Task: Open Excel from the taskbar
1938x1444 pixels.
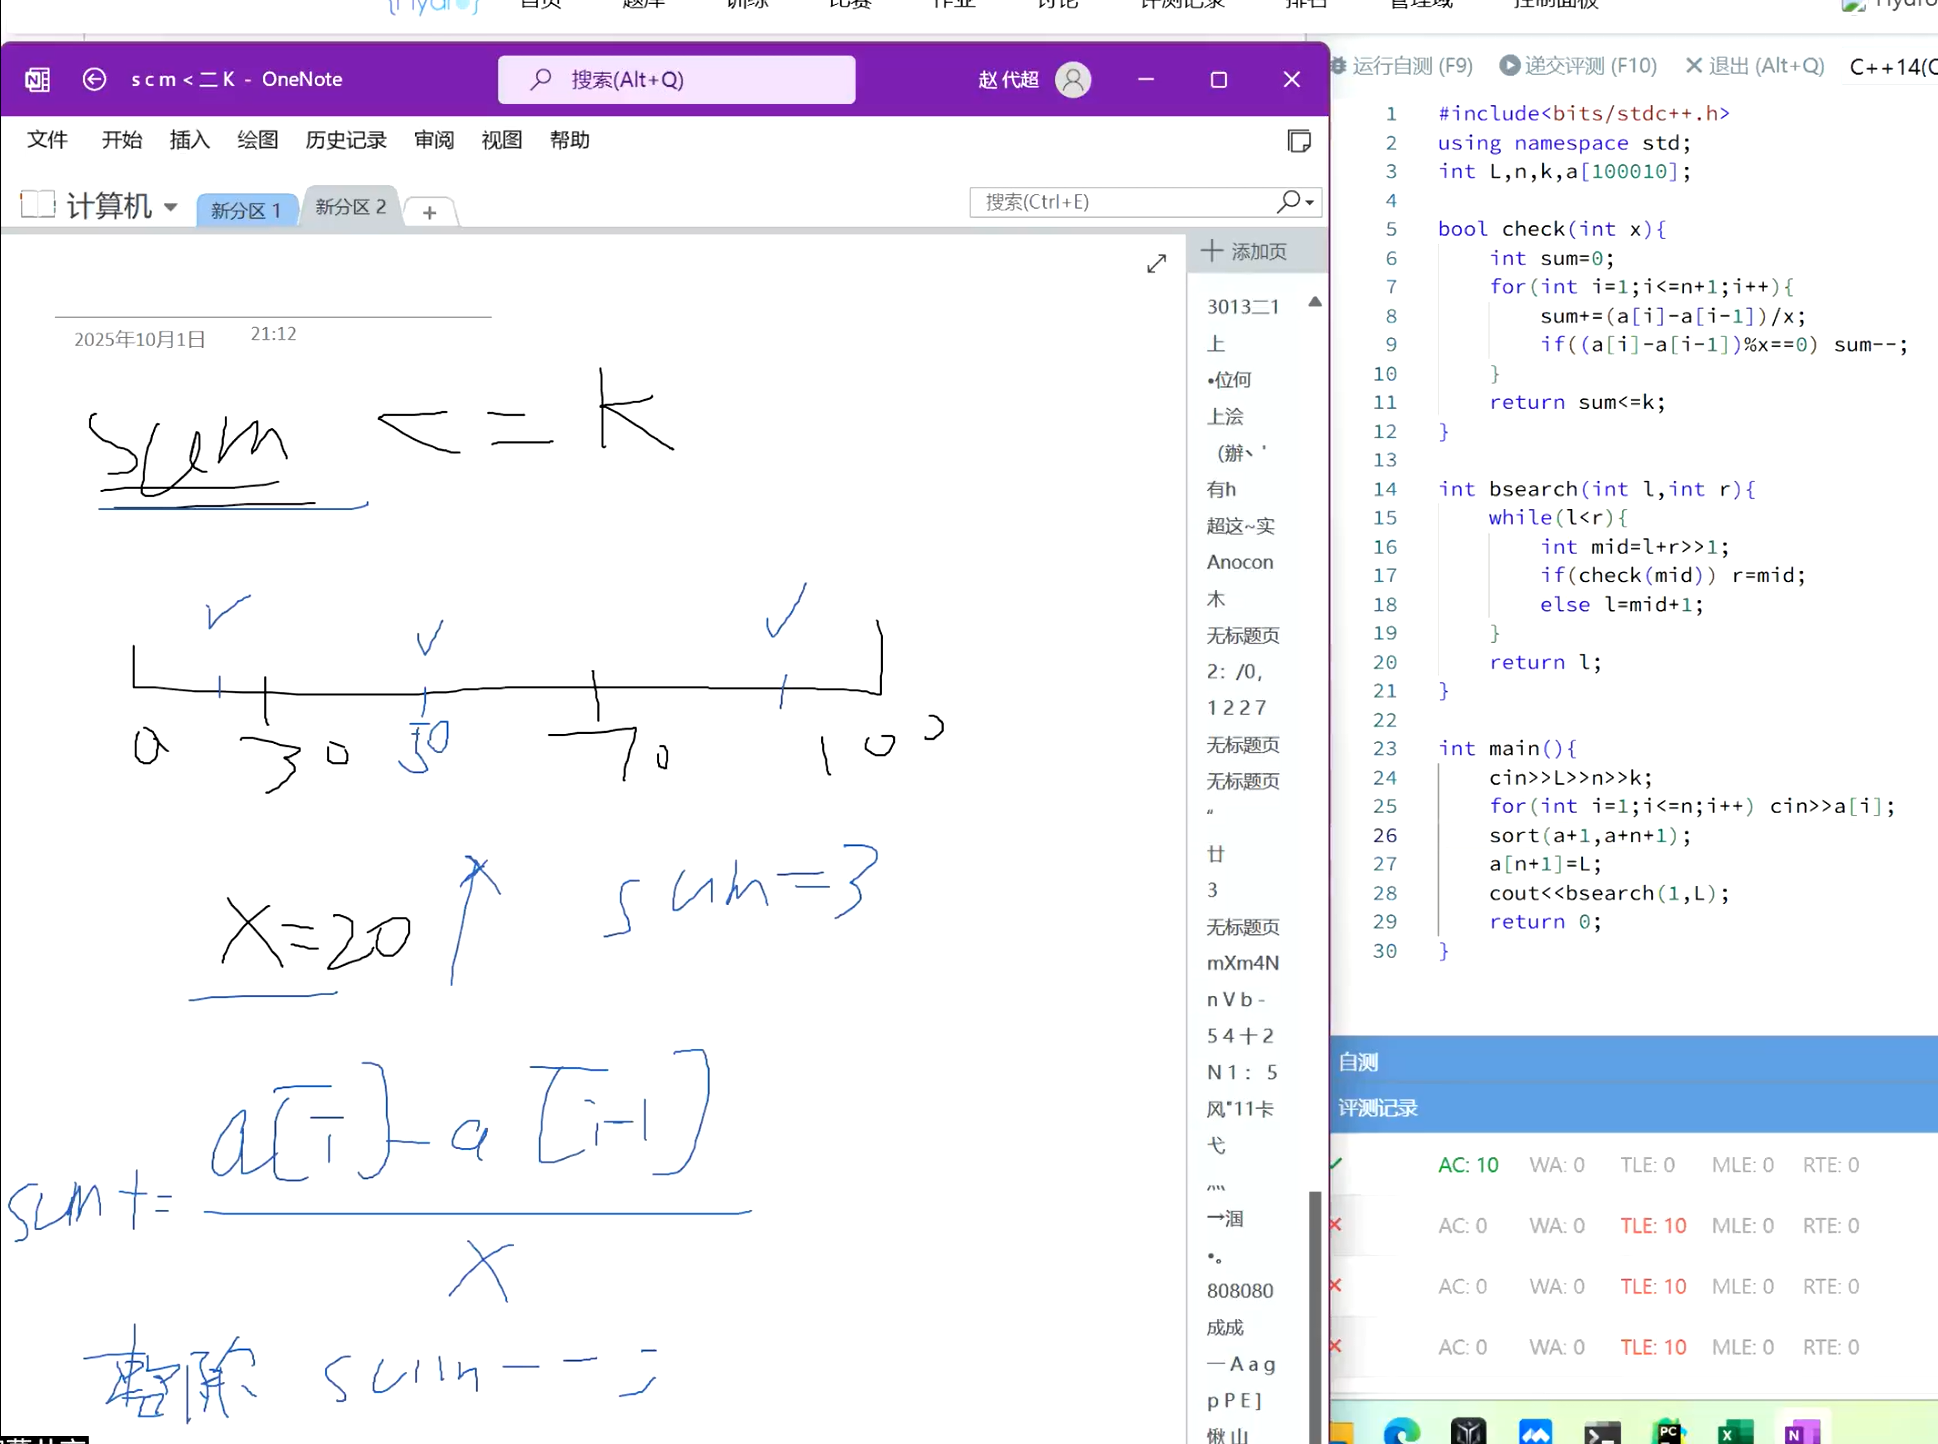Action: click(1735, 1431)
